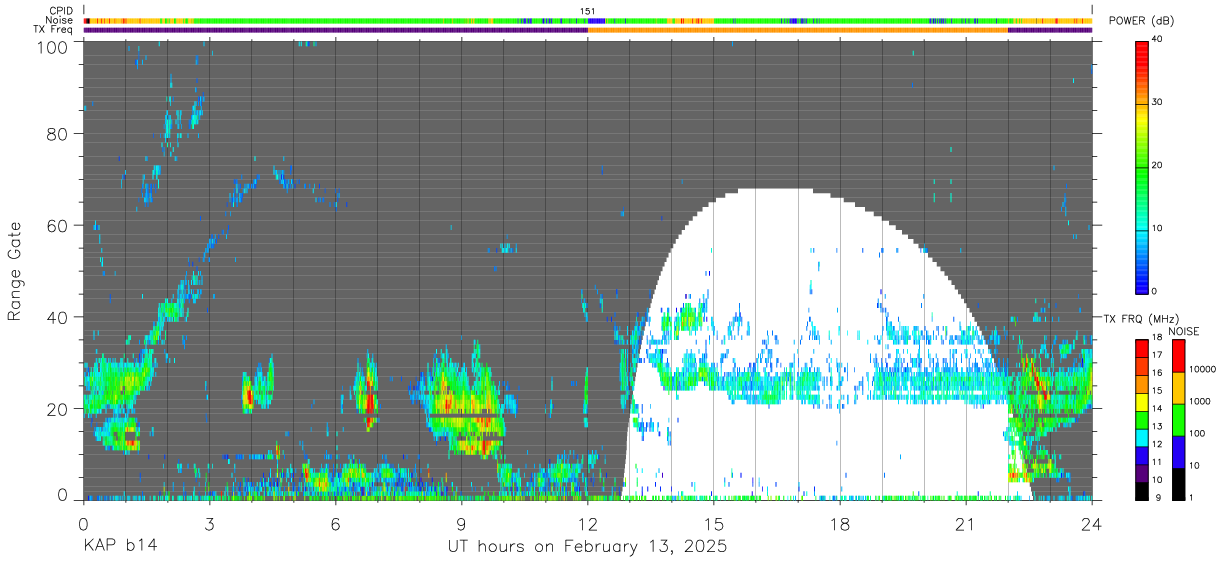Click the noise scale value 1000
This screenshot has height=567, width=1228.
(1199, 402)
